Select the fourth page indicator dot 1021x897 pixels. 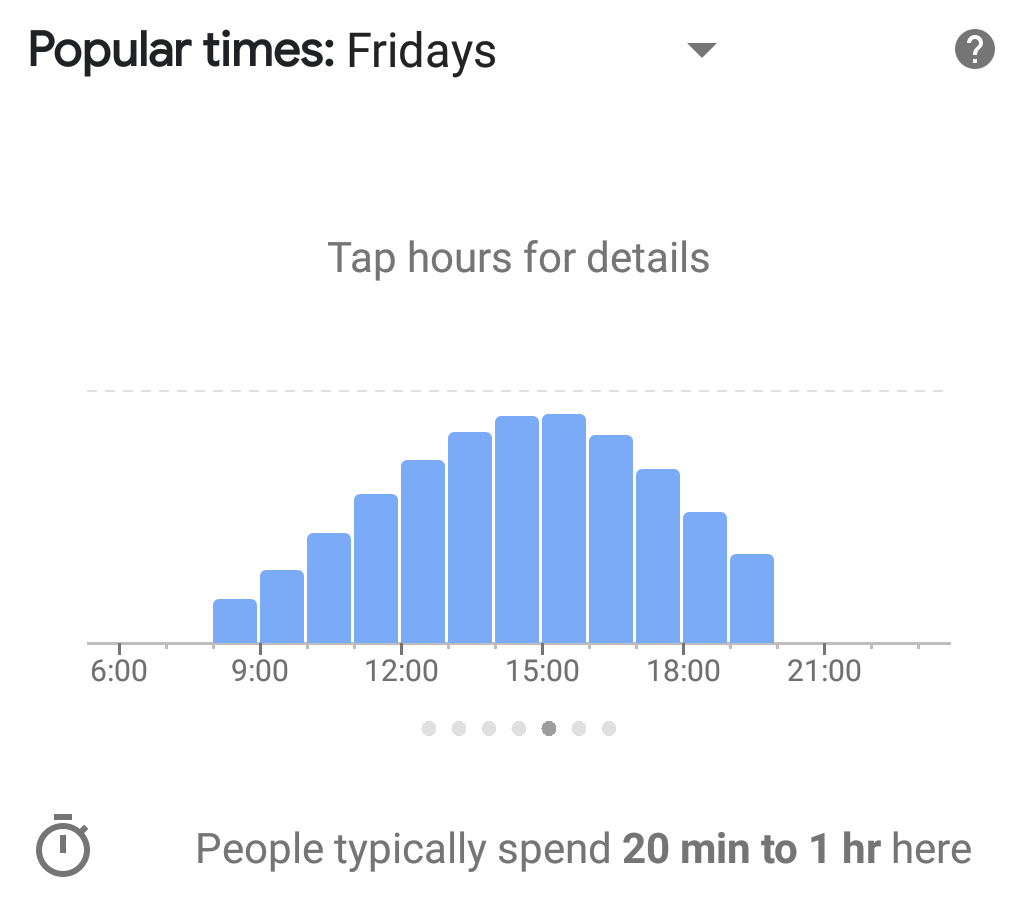519,729
